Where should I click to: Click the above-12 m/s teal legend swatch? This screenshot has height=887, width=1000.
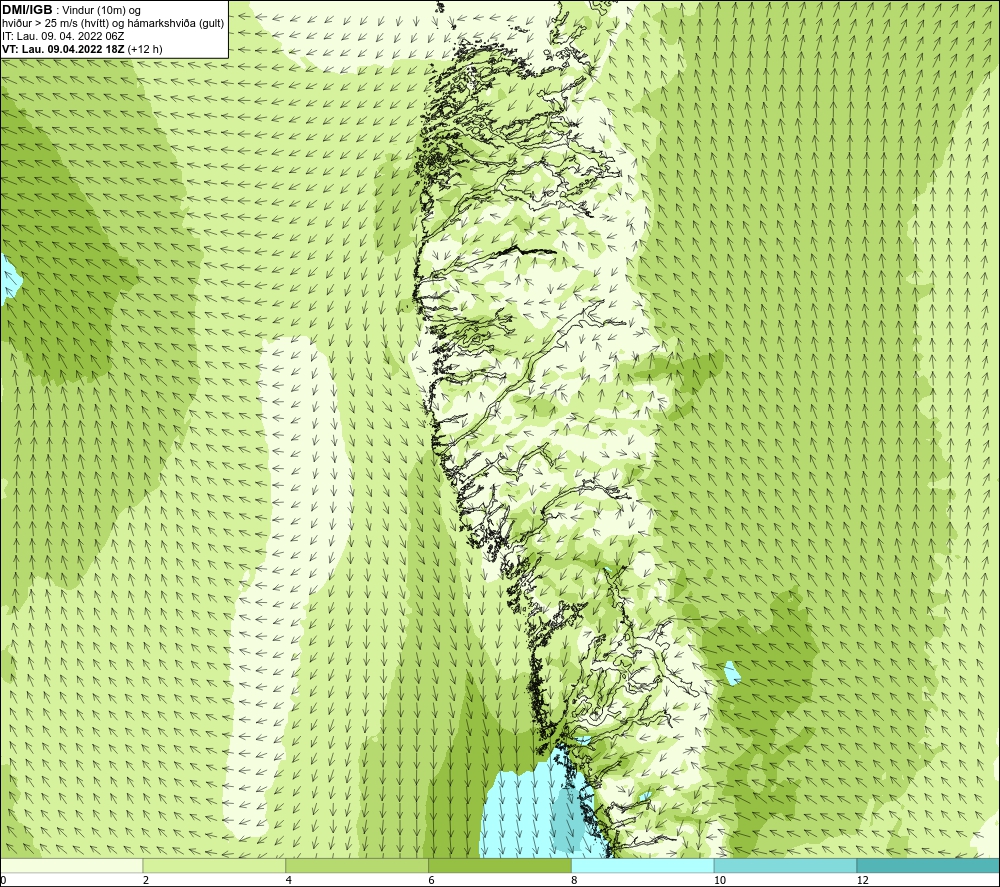pos(928,865)
